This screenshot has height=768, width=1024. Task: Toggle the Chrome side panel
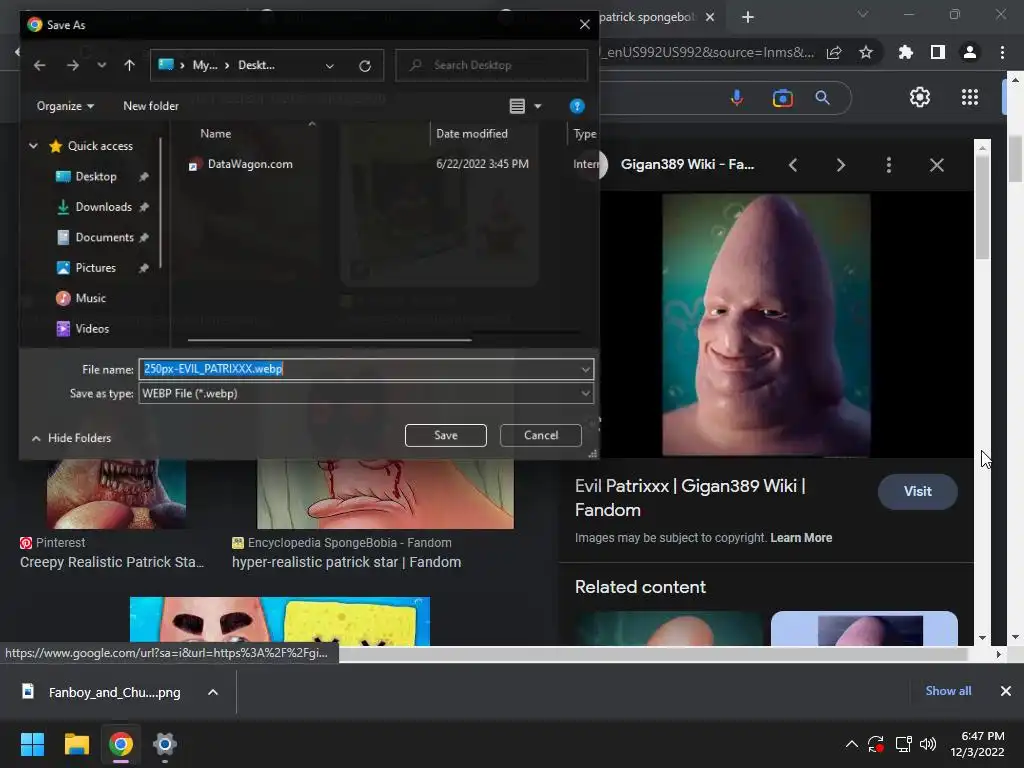(x=938, y=52)
